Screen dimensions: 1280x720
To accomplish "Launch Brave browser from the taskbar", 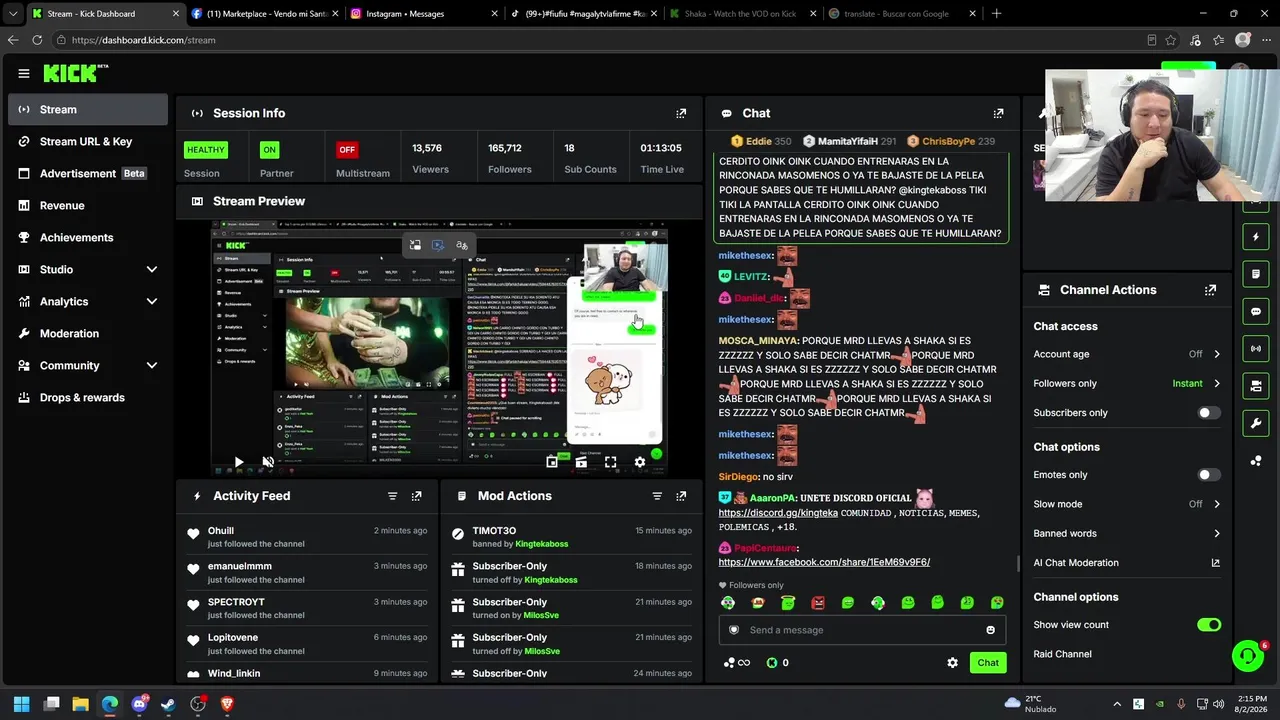I will click(x=227, y=704).
